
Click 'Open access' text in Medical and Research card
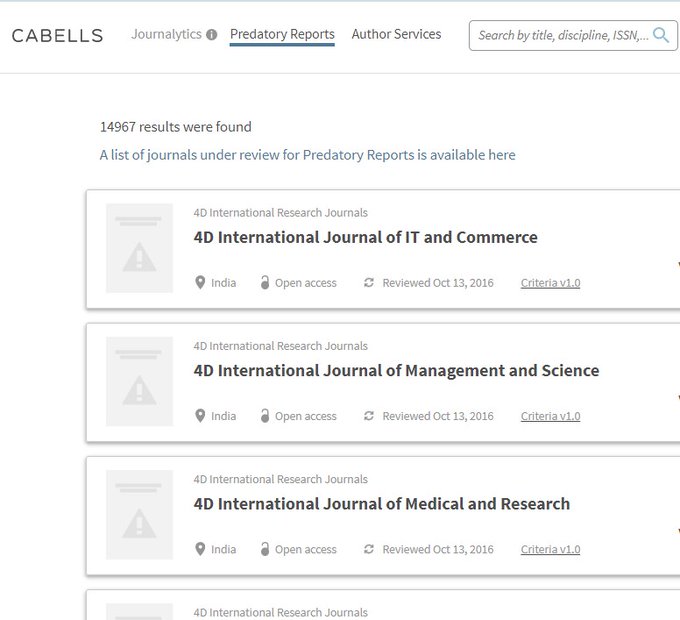tap(306, 549)
